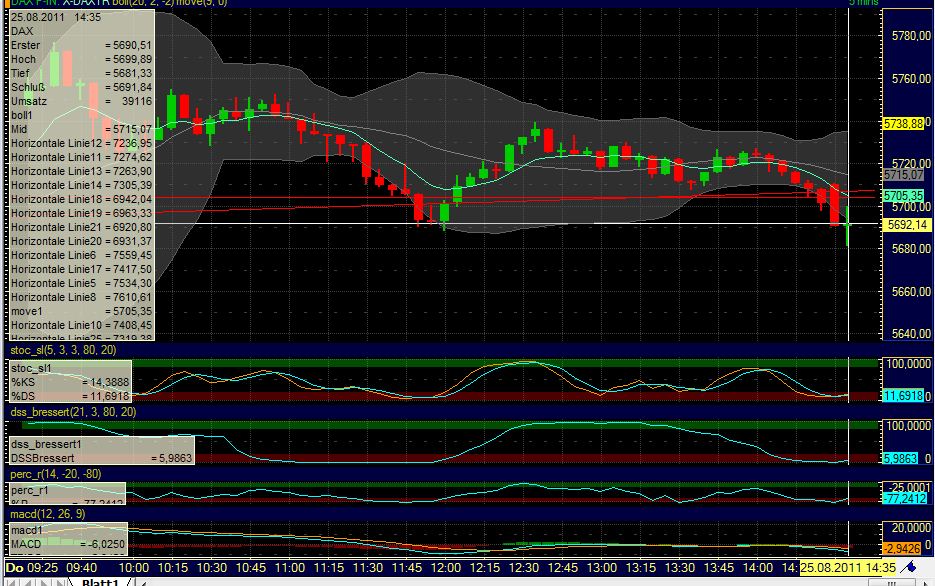This screenshot has width=935, height=586.
Task: Select the Blatt1 sheet tab
Action: pyautogui.click(x=101, y=582)
